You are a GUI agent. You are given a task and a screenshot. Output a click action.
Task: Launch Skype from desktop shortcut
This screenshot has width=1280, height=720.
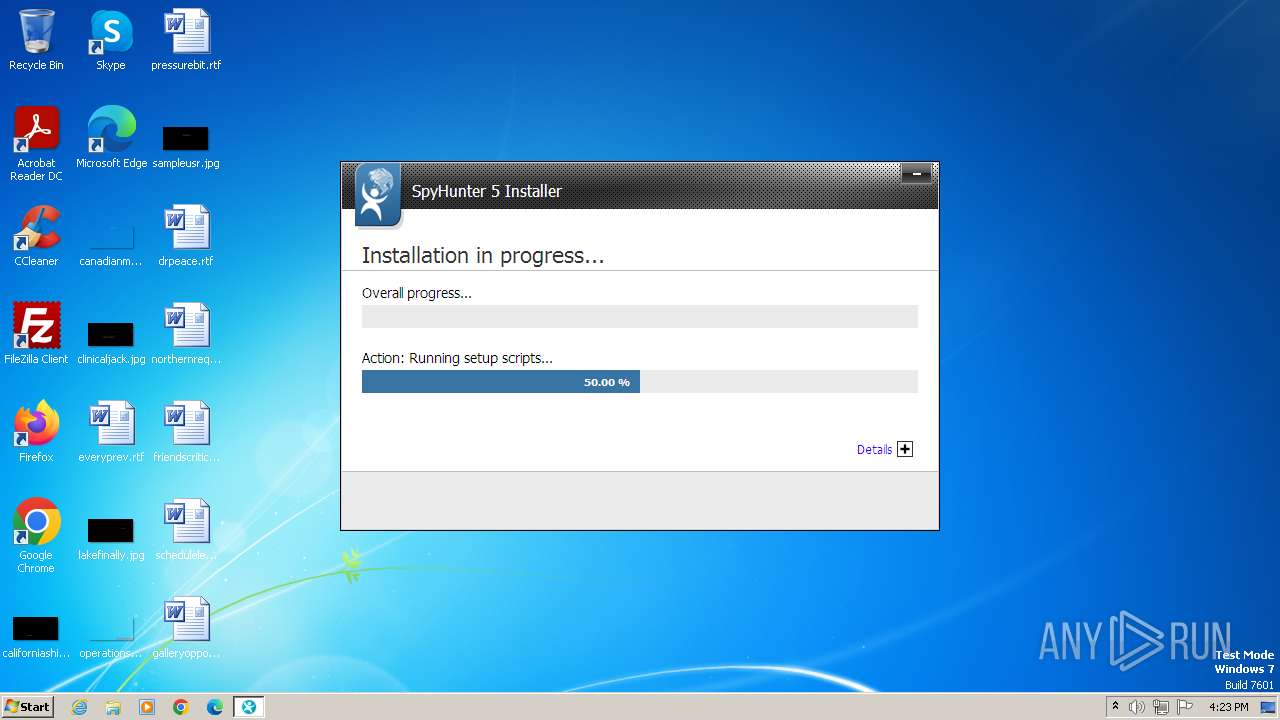pyautogui.click(x=111, y=40)
